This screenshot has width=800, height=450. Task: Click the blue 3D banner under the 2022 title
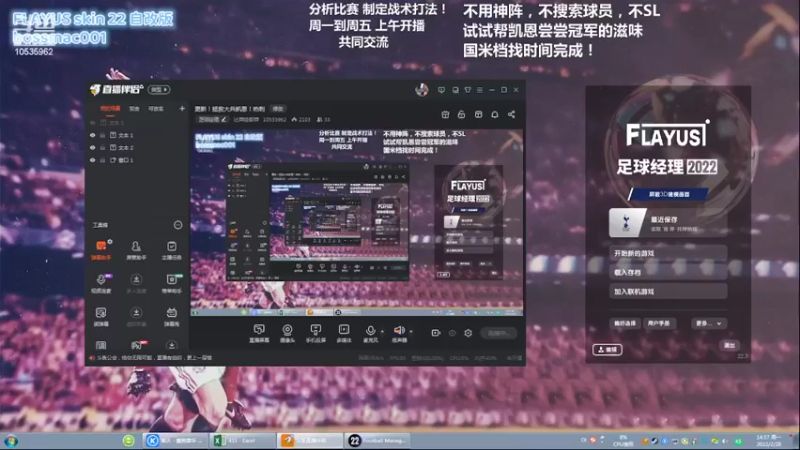click(669, 194)
